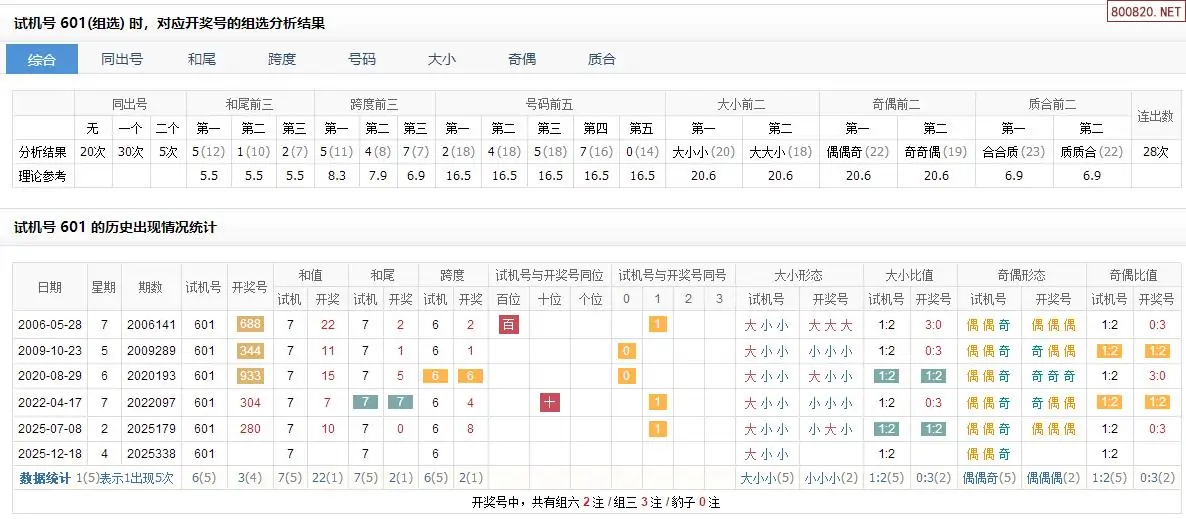Click the date 2025-12-18 cell
1186x519 pixels.
pos(48,455)
